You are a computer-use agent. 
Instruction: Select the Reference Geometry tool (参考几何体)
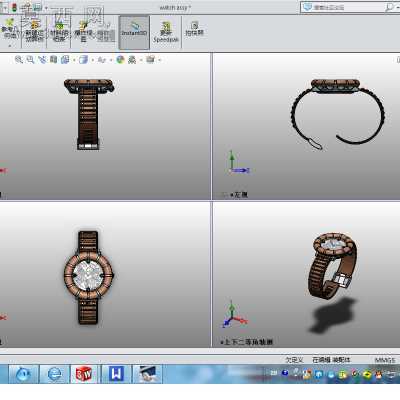pos(9,29)
